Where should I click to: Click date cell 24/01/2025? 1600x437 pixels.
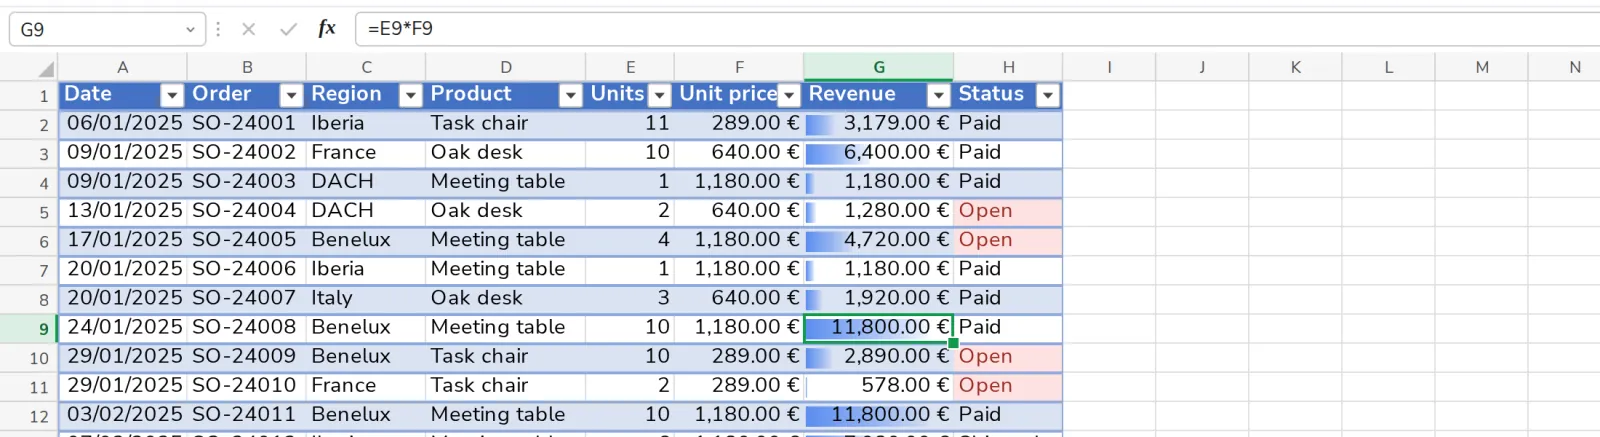[x=122, y=327]
